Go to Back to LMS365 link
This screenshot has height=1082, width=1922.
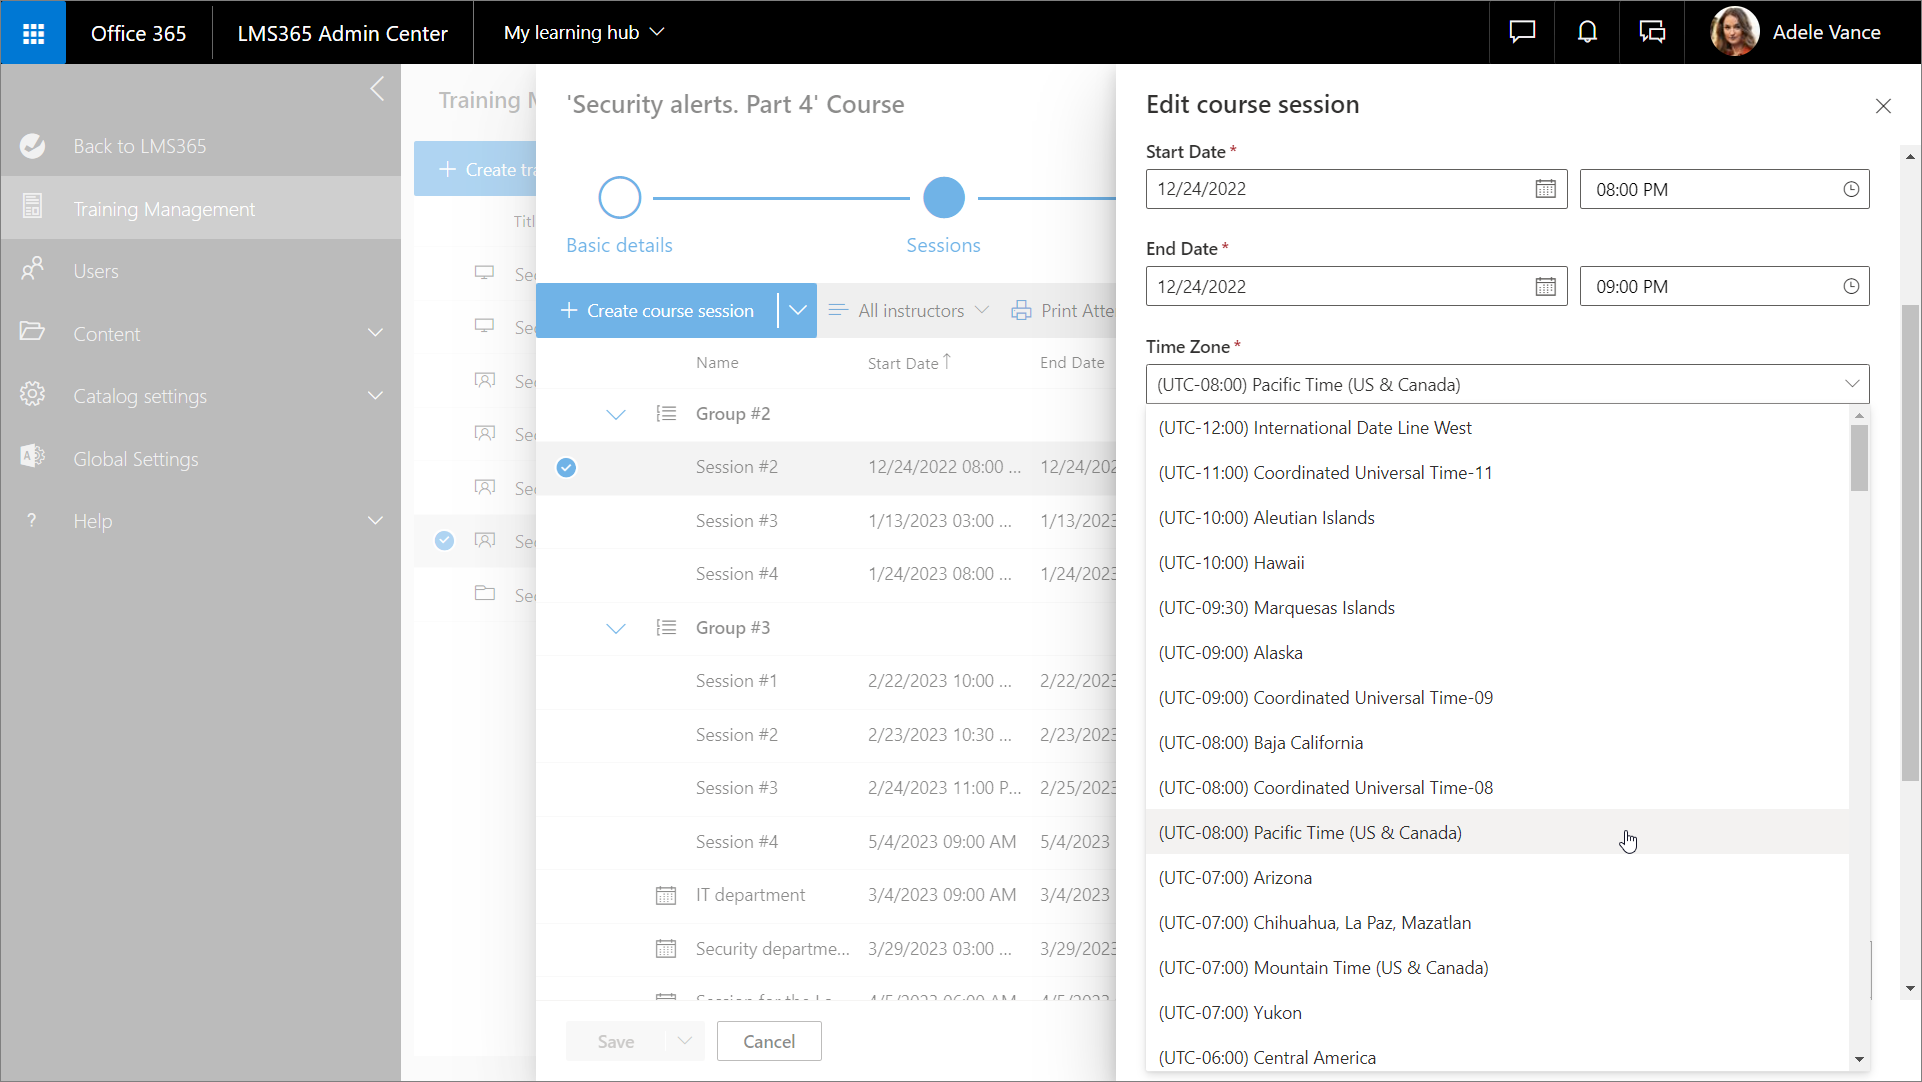[x=139, y=146]
